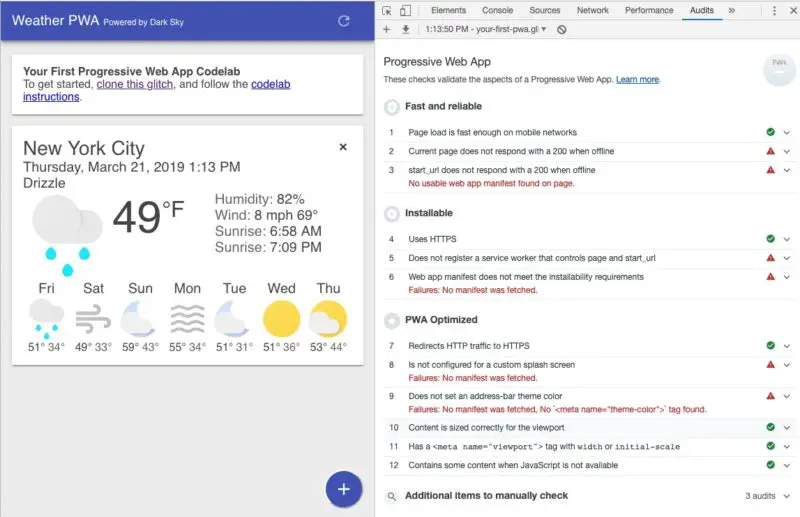Open the audit report selector dropdown
800x517 pixels.
tap(486, 29)
